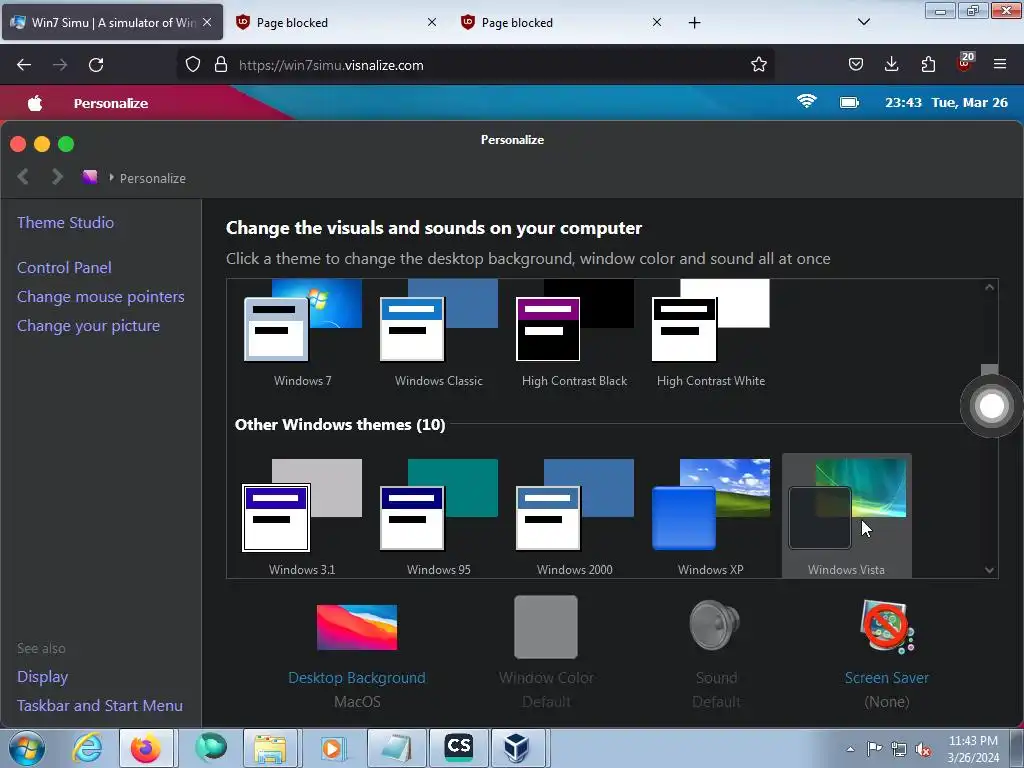Open the CS taskbar application
1024x768 pixels.
pyautogui.click(x=458, y=748)
